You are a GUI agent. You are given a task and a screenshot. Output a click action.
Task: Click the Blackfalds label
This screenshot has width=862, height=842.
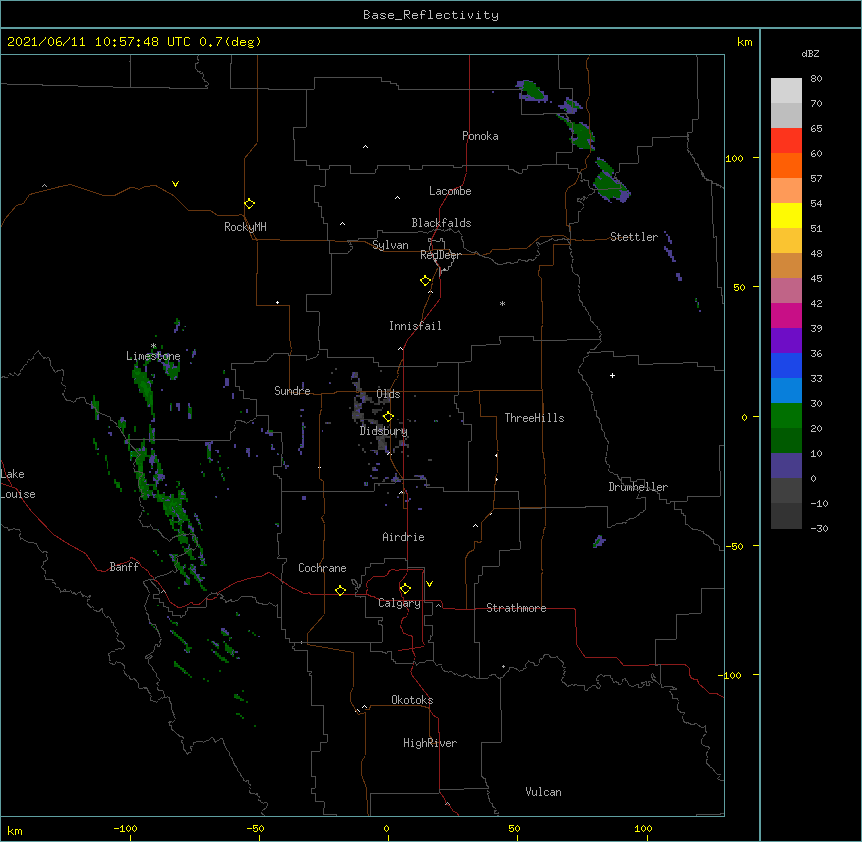coord(441,223)
